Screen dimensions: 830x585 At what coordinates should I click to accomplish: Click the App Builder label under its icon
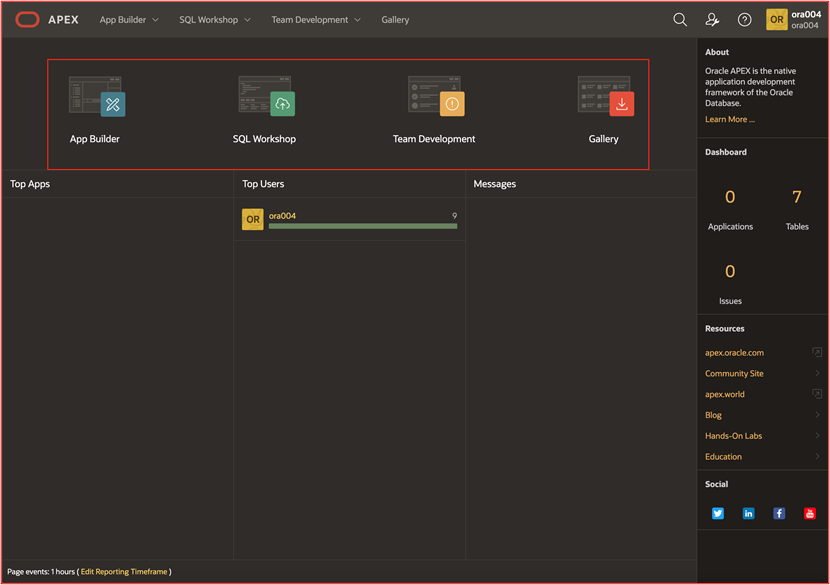[95, 139]
